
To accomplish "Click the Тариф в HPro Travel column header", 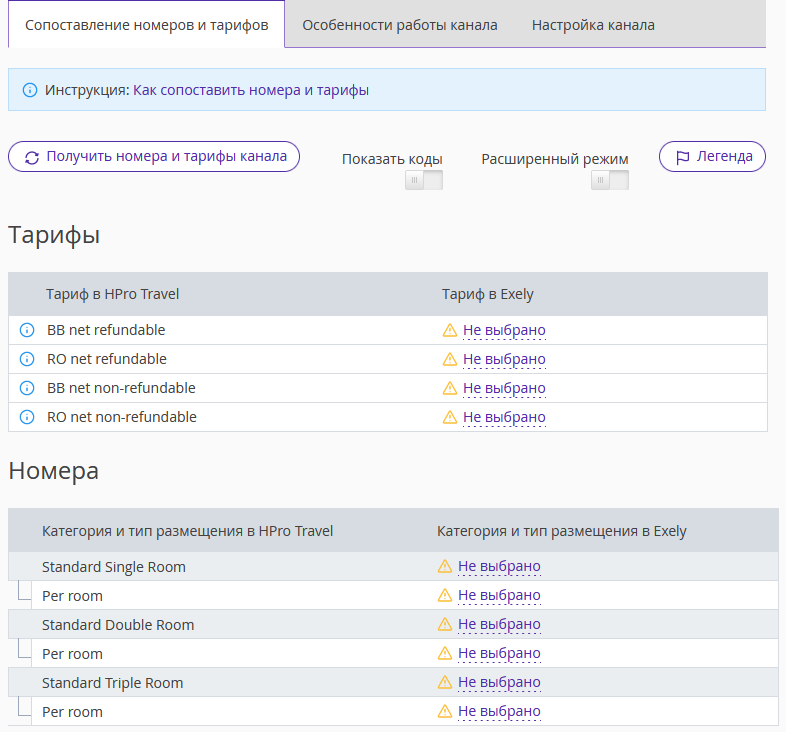I will point(112,294).
